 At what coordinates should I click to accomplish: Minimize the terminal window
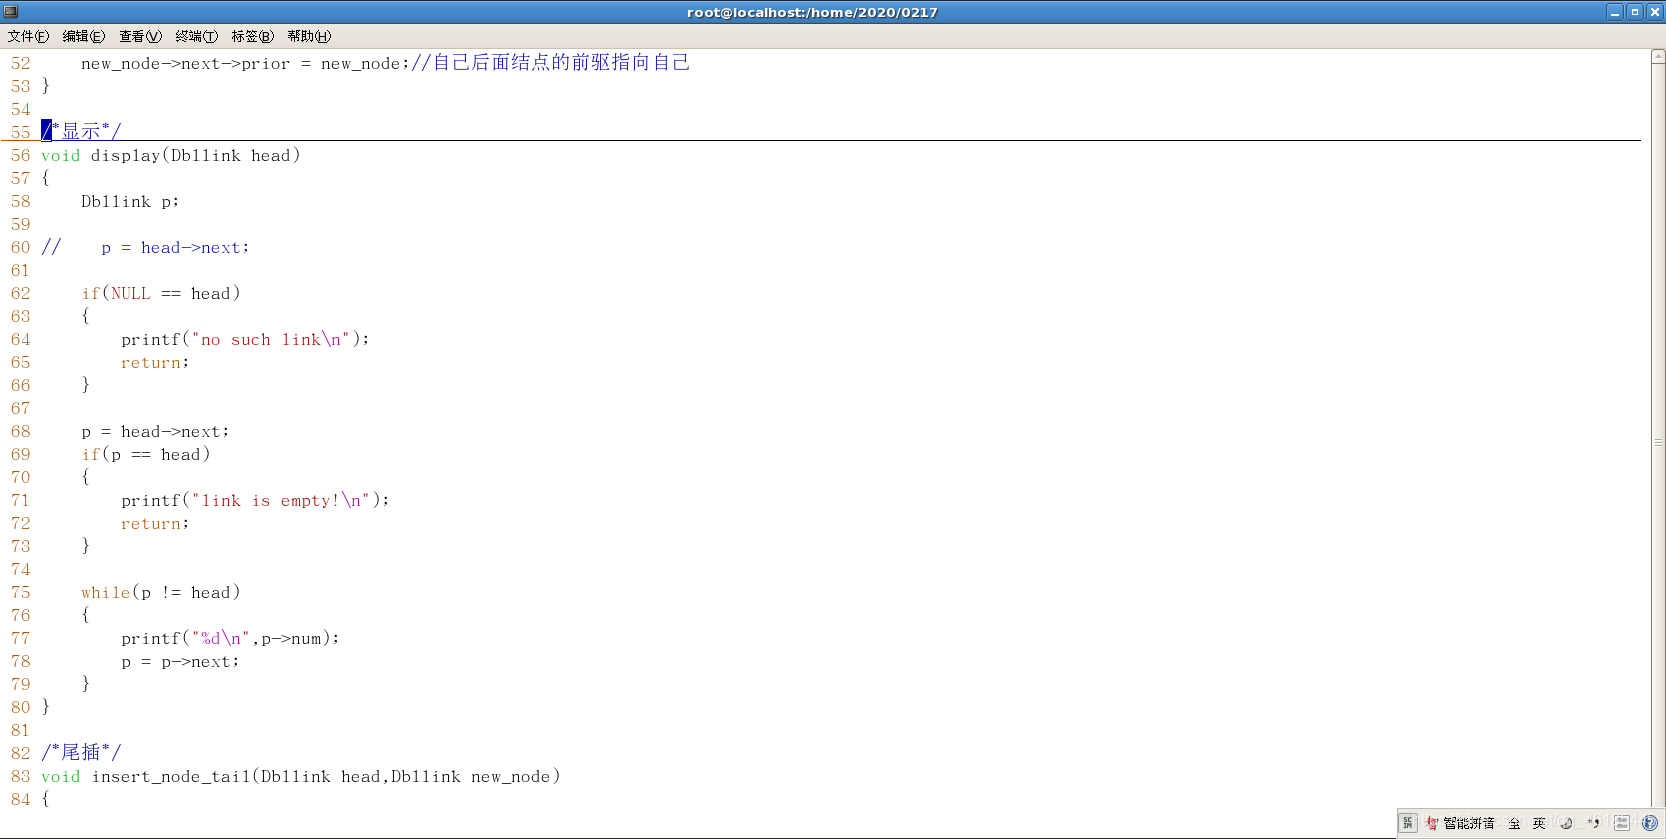(1615, 12)
